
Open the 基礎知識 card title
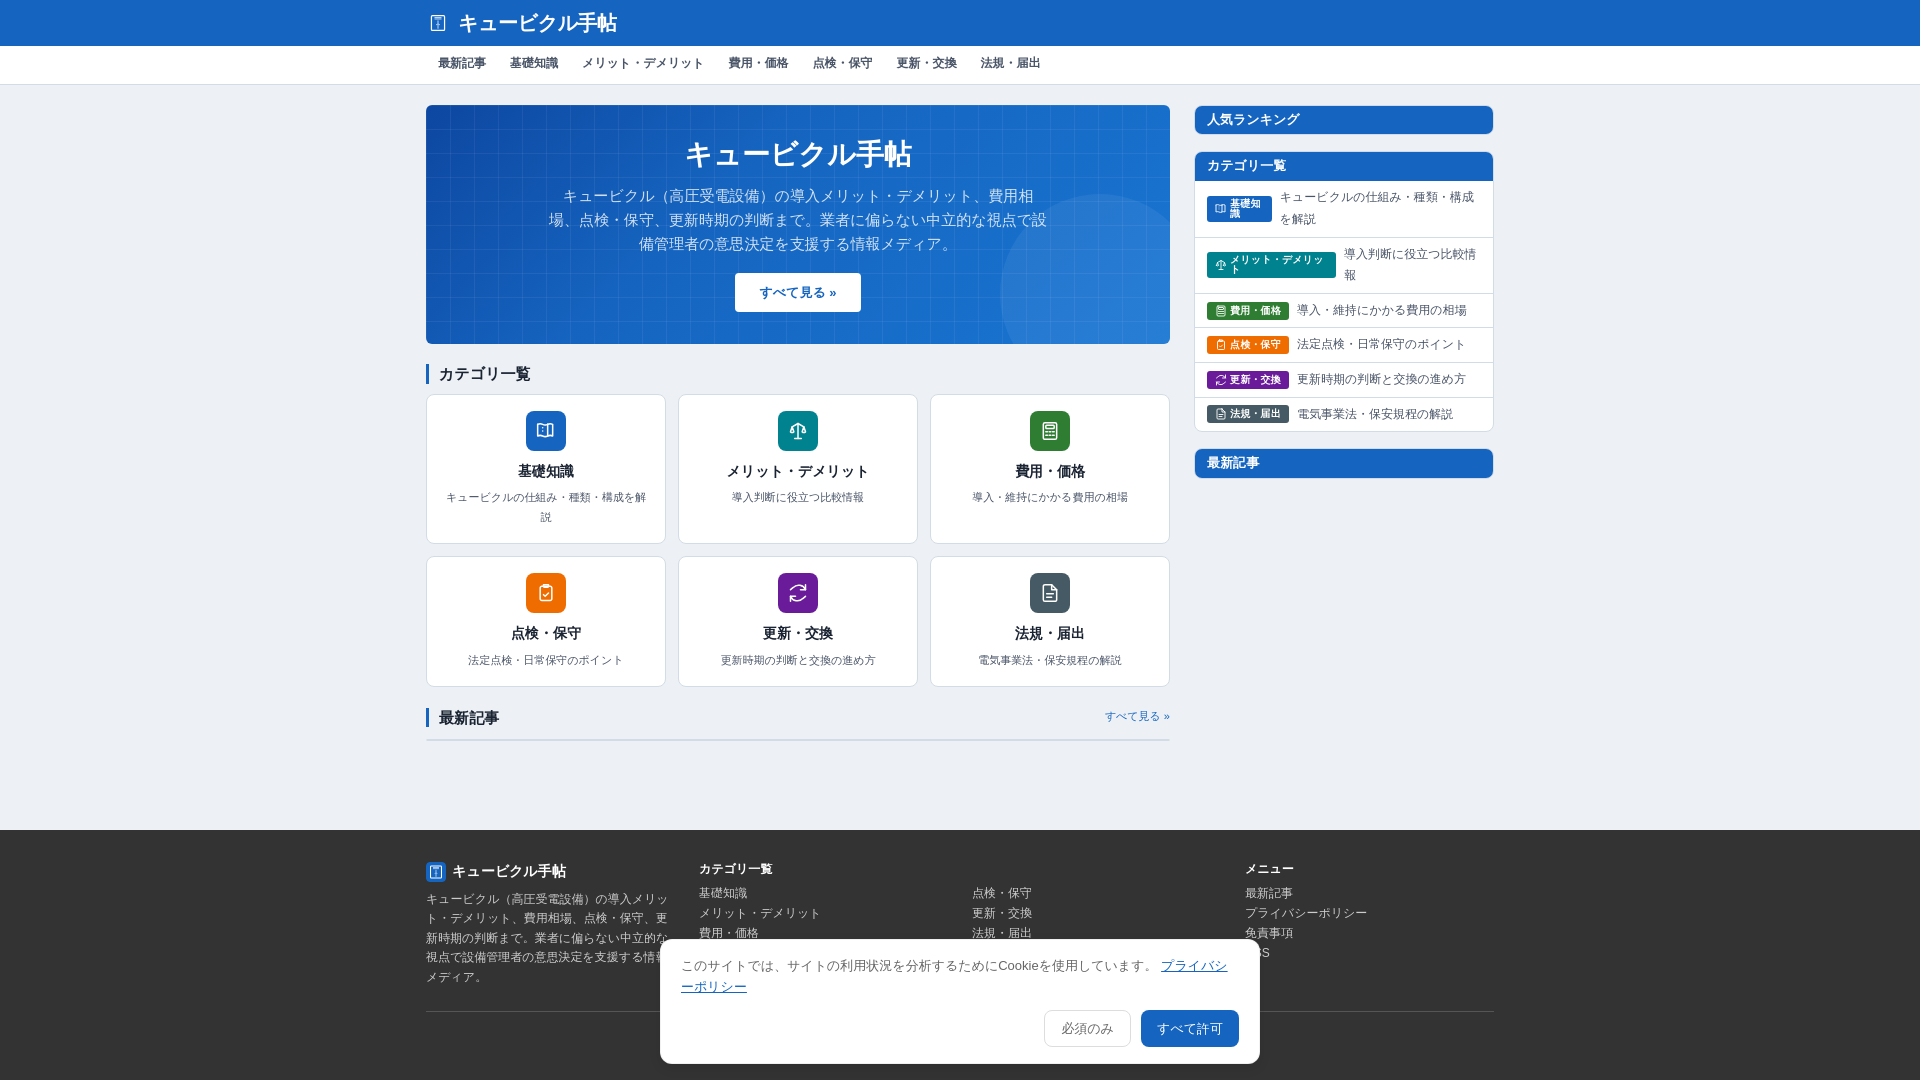point(546,472)
